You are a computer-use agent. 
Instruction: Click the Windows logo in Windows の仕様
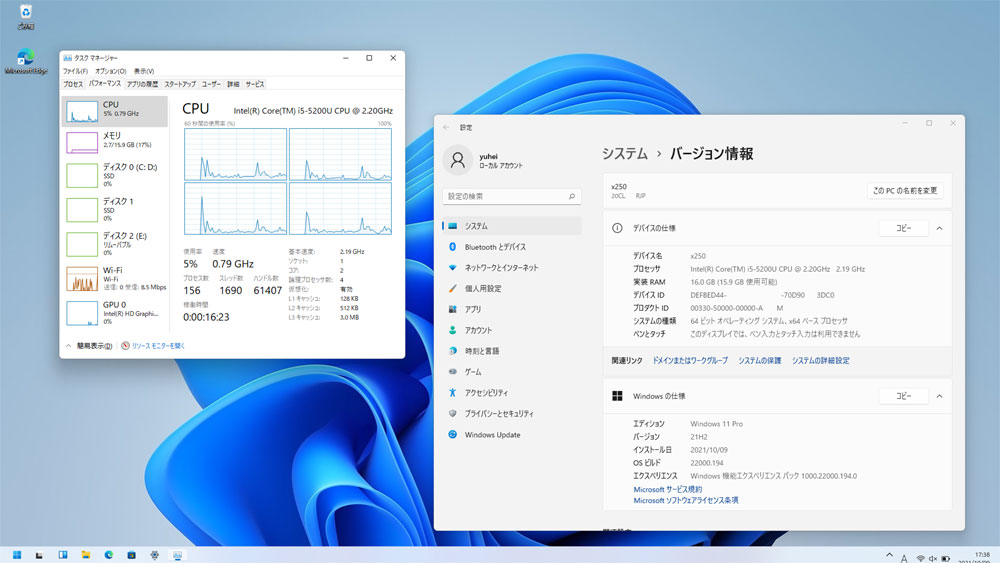coord(617,396)
